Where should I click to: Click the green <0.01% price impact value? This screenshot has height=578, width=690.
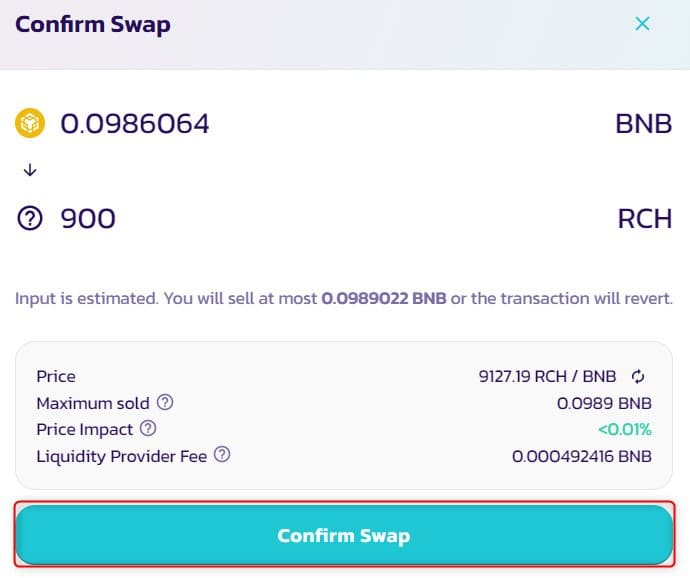tap(625, 430)
